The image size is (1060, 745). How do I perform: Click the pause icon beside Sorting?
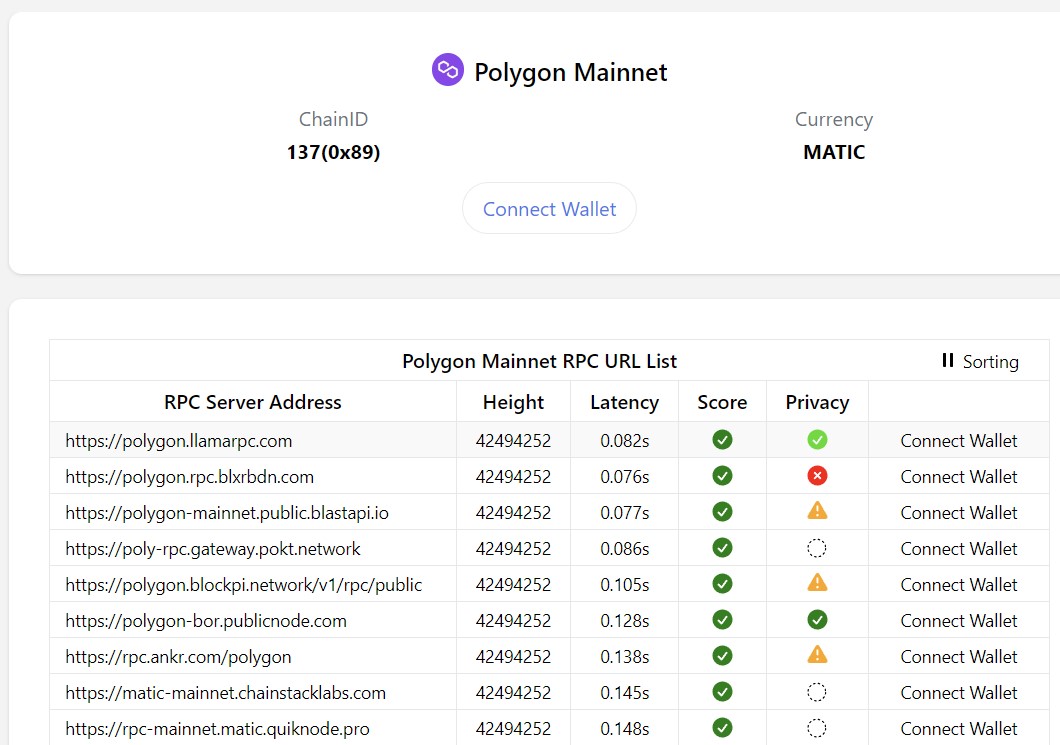(948, 360)
